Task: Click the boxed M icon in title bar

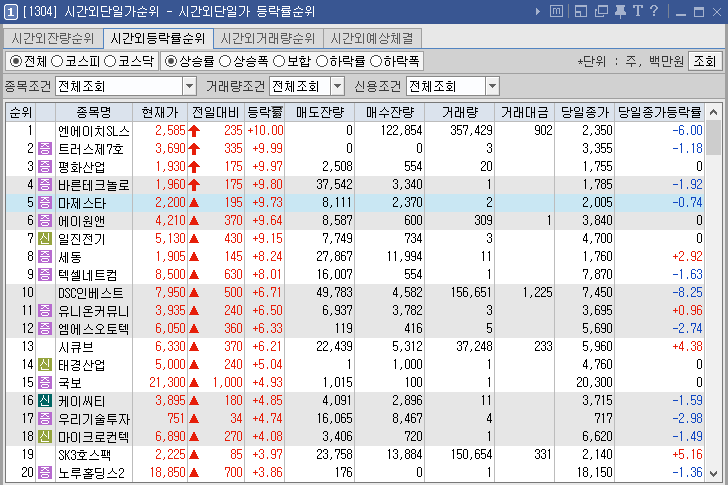Action: 556,11
